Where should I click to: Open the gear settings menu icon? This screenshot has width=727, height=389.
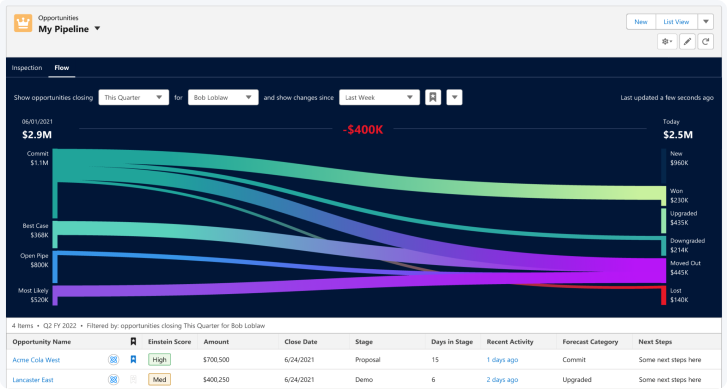pyautogui.click(x=667, y=42)
